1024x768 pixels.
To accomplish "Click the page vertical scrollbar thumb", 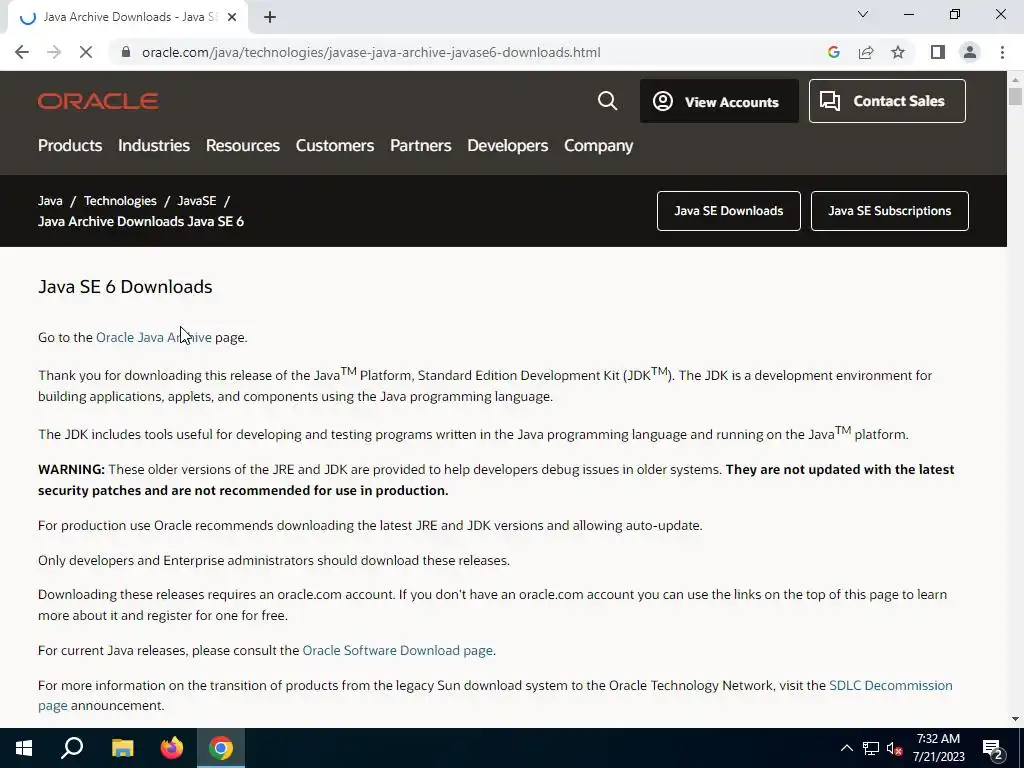I will tap(1015, 96).
